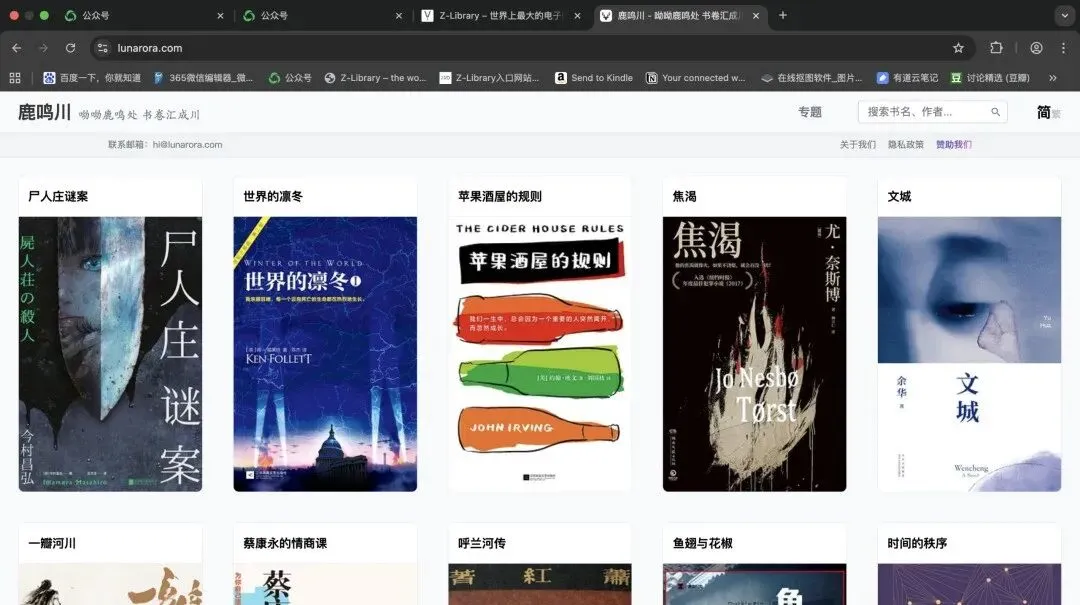Open the Your connected w... bookmark
This screenshot has height=605, width=1080.
point(696,78)
